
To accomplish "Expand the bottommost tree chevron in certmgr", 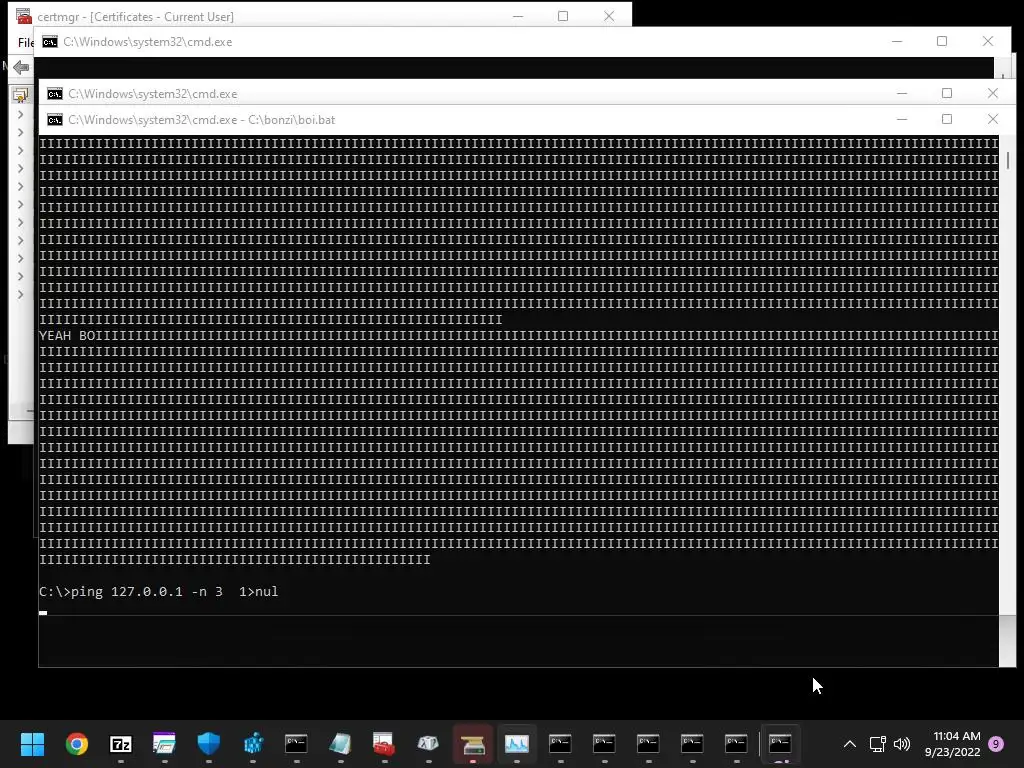I will point(21,295).
